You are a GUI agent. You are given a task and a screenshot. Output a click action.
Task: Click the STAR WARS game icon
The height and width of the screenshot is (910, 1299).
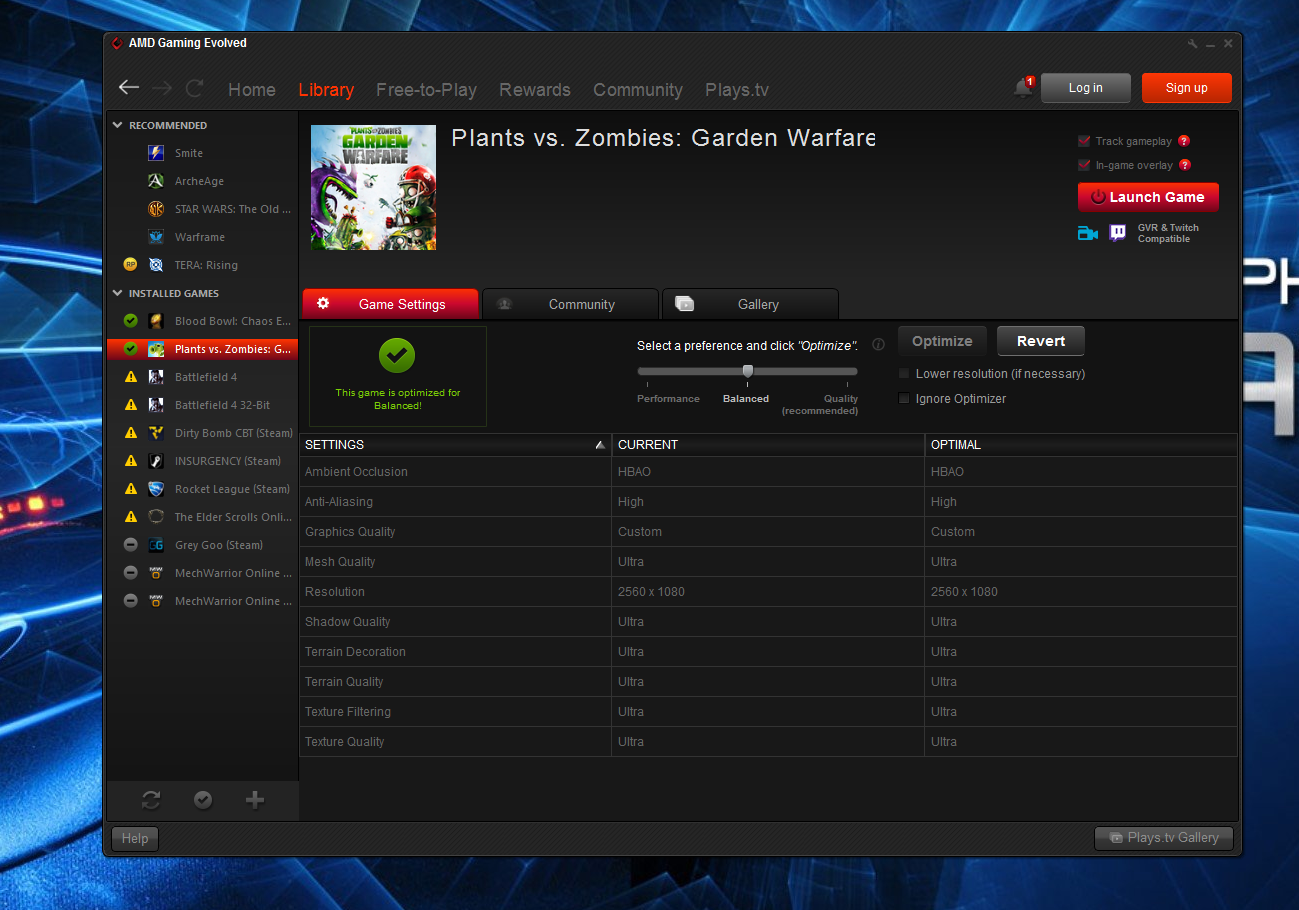coord(156,209)
